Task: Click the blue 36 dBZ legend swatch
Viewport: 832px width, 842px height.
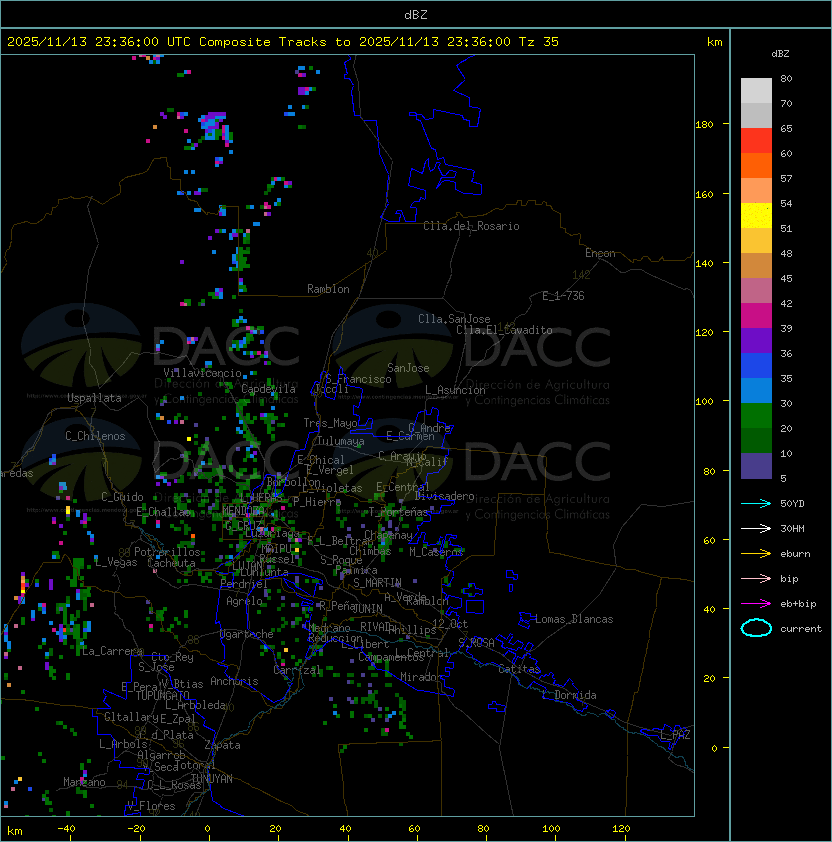Action: coord(756,366)
